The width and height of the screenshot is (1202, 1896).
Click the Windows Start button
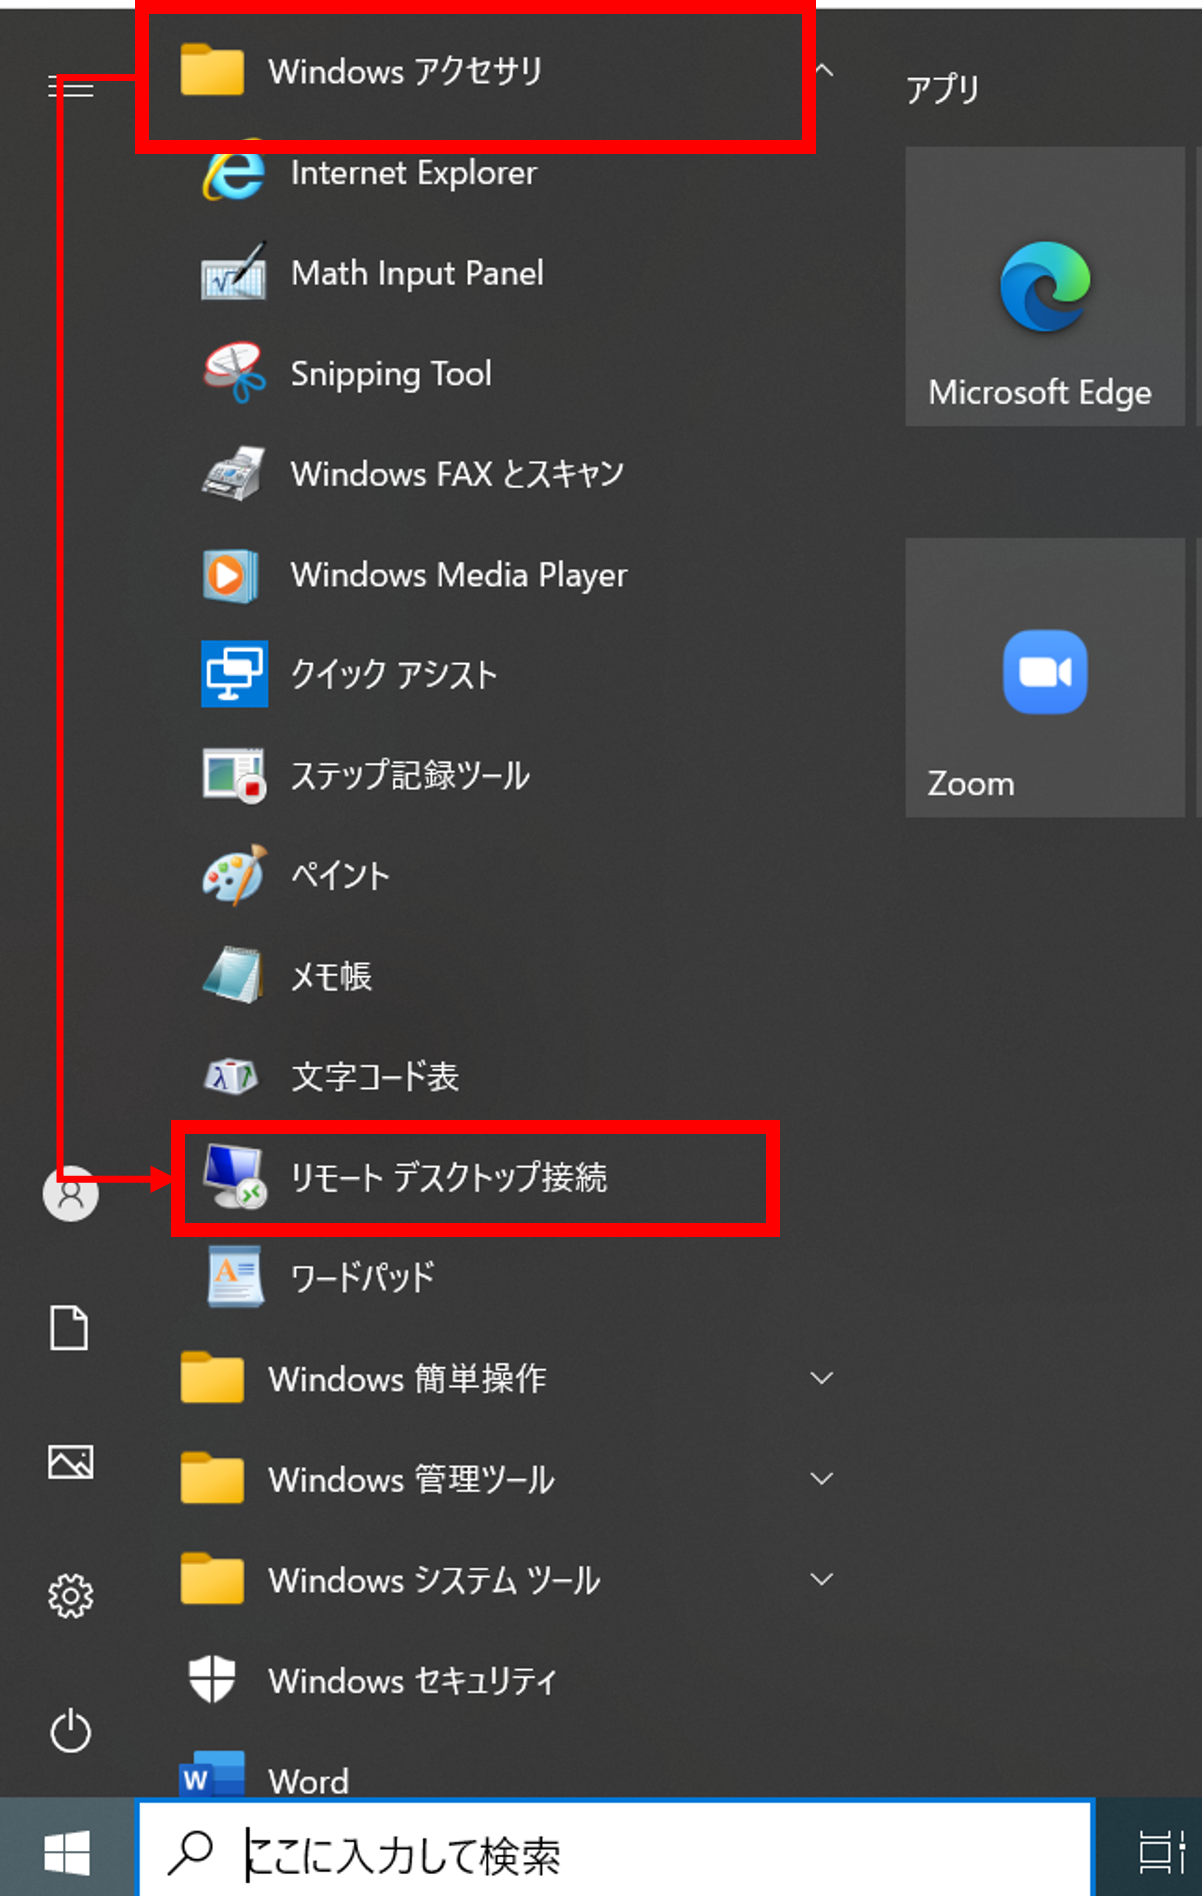[68, 1853]
